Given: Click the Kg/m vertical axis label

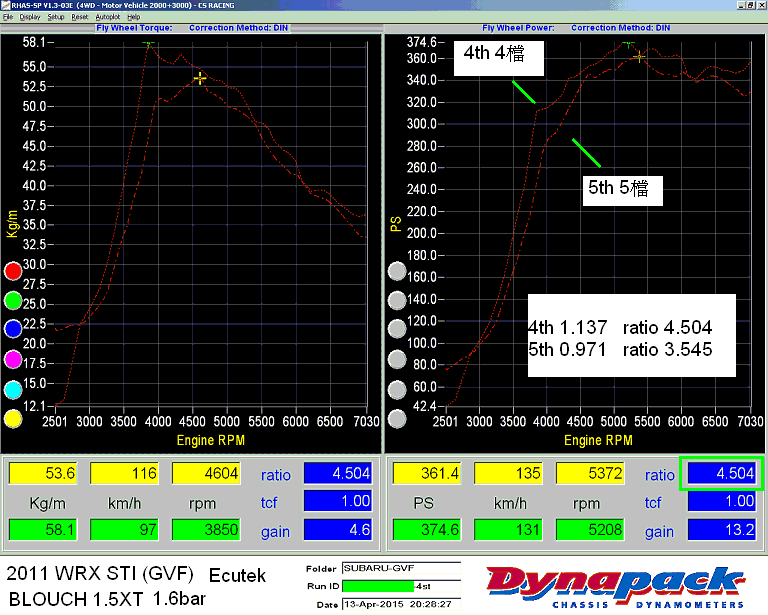Looking at the screenshot, I should 12,224.
